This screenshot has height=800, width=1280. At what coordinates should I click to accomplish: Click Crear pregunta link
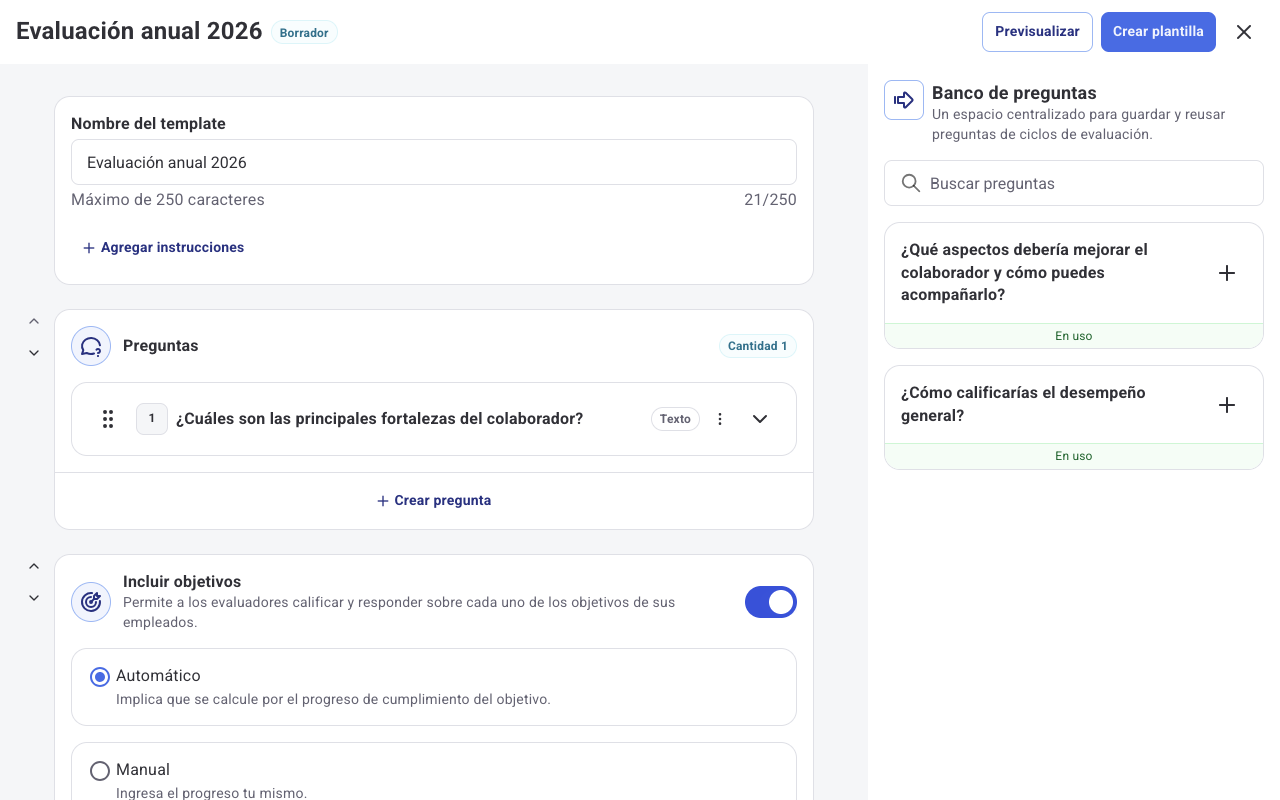pyautogui.click(x=434, y=500)
